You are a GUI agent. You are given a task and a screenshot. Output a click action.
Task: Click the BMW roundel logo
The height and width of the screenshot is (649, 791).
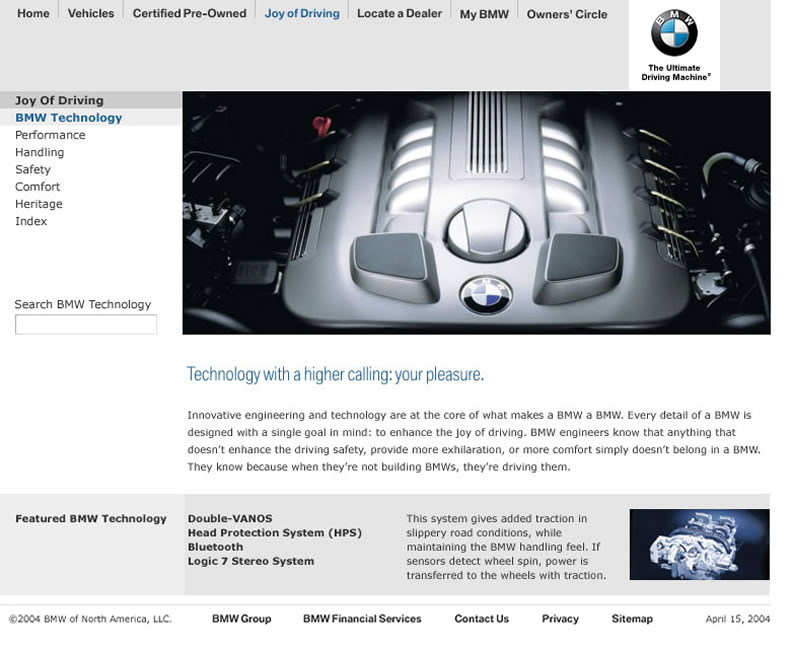coord(674,33)
